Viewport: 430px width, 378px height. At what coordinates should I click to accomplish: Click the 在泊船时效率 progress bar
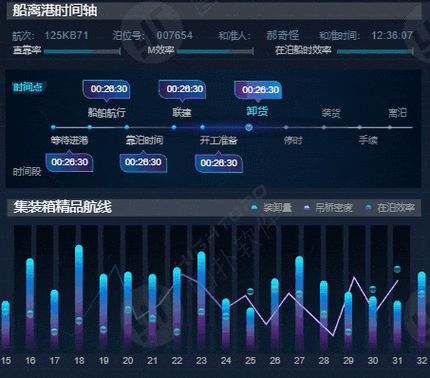pos(375,51)
